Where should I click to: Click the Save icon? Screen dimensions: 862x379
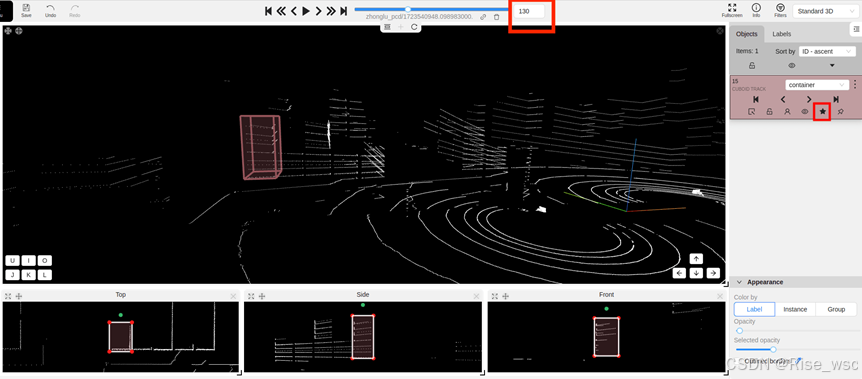tap(26, 8)
